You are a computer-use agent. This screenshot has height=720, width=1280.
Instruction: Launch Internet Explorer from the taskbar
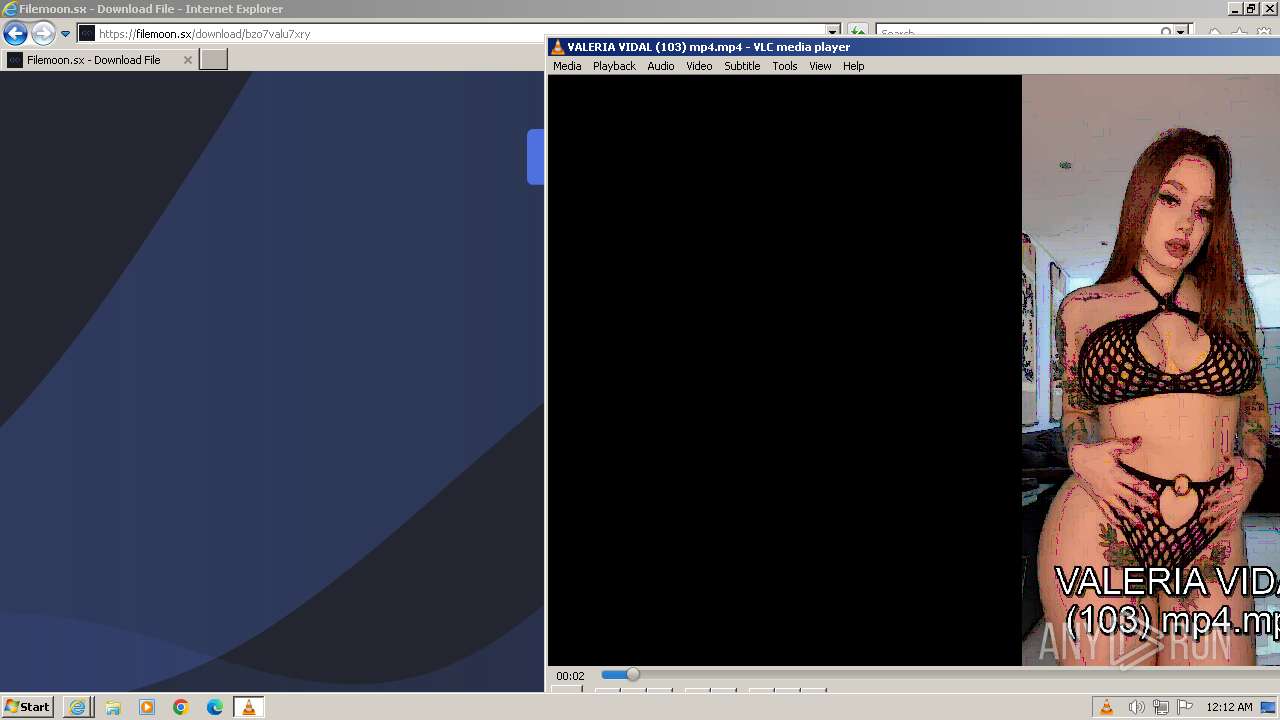click(77, 707)
